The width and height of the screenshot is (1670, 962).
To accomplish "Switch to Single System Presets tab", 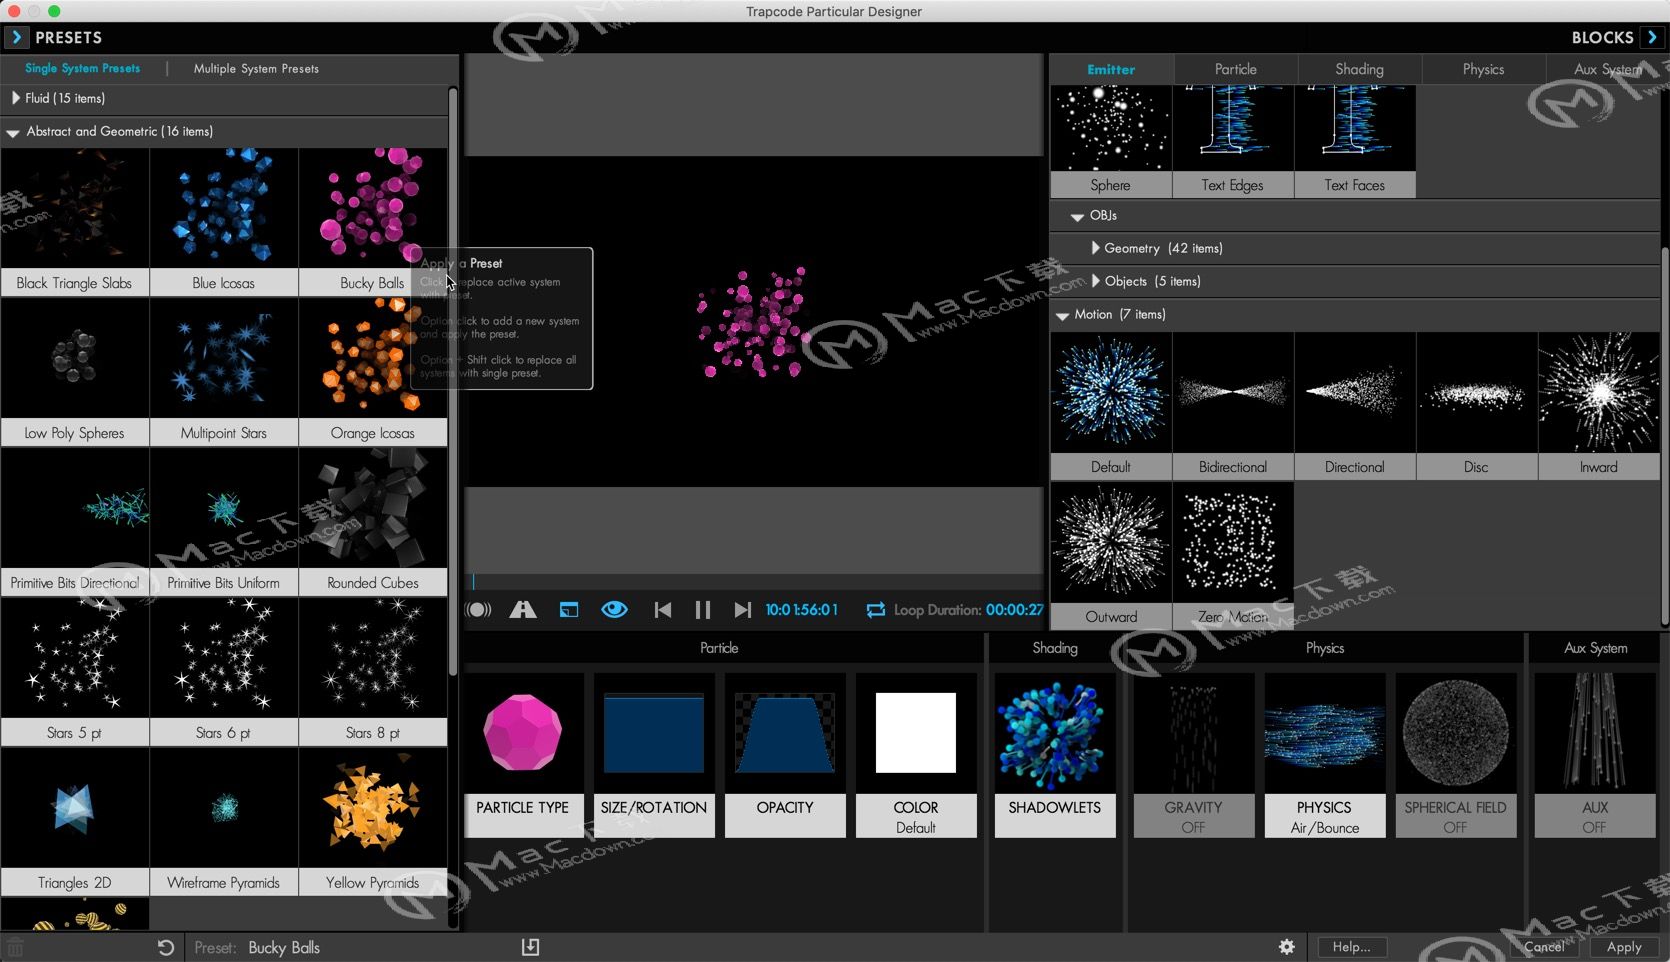I will tap(82, 68).
